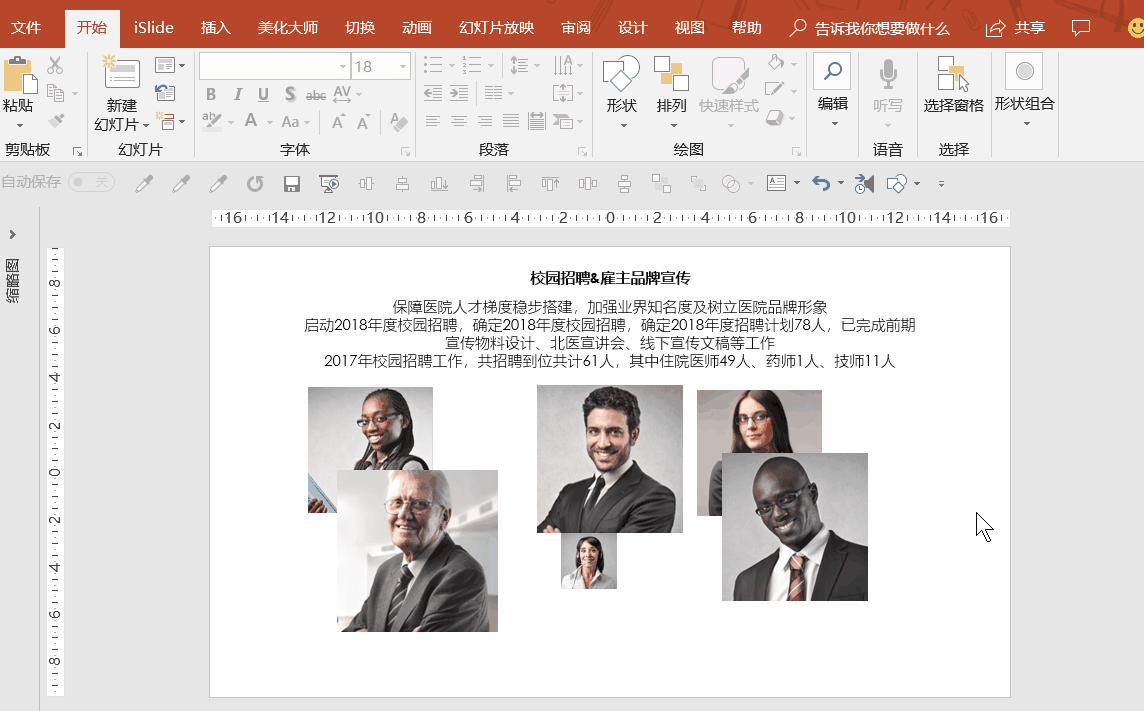Open Drawing (绘图) format launcher
This screenshot has width=1144, height=711.
(796, 152)
